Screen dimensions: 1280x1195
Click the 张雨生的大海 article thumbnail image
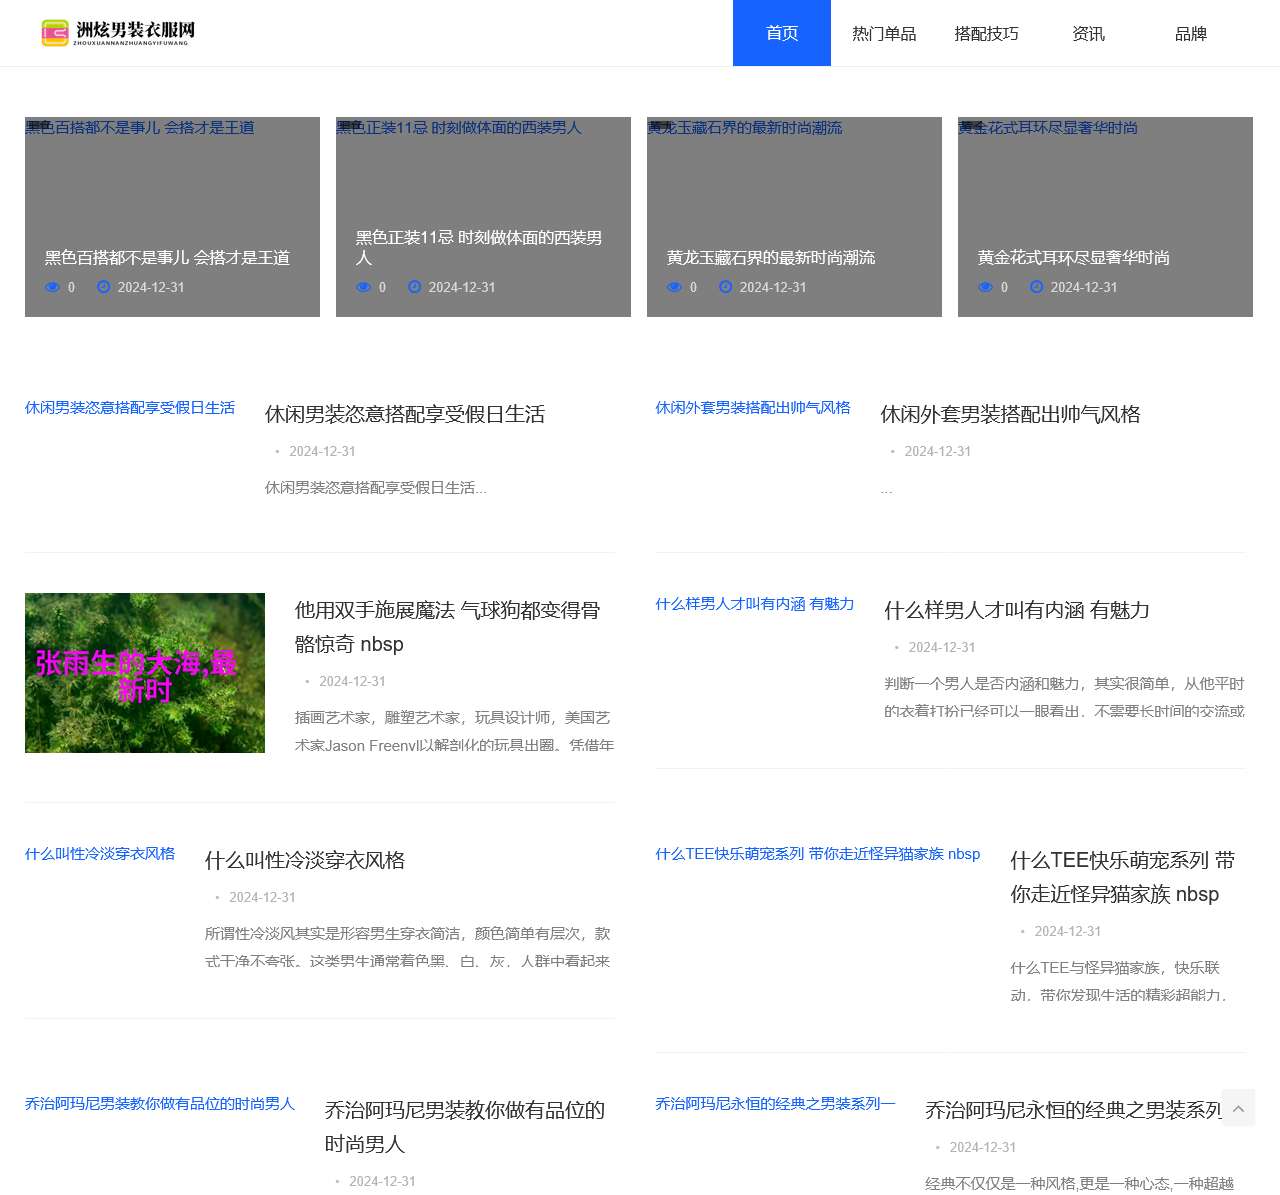(144, 672)
